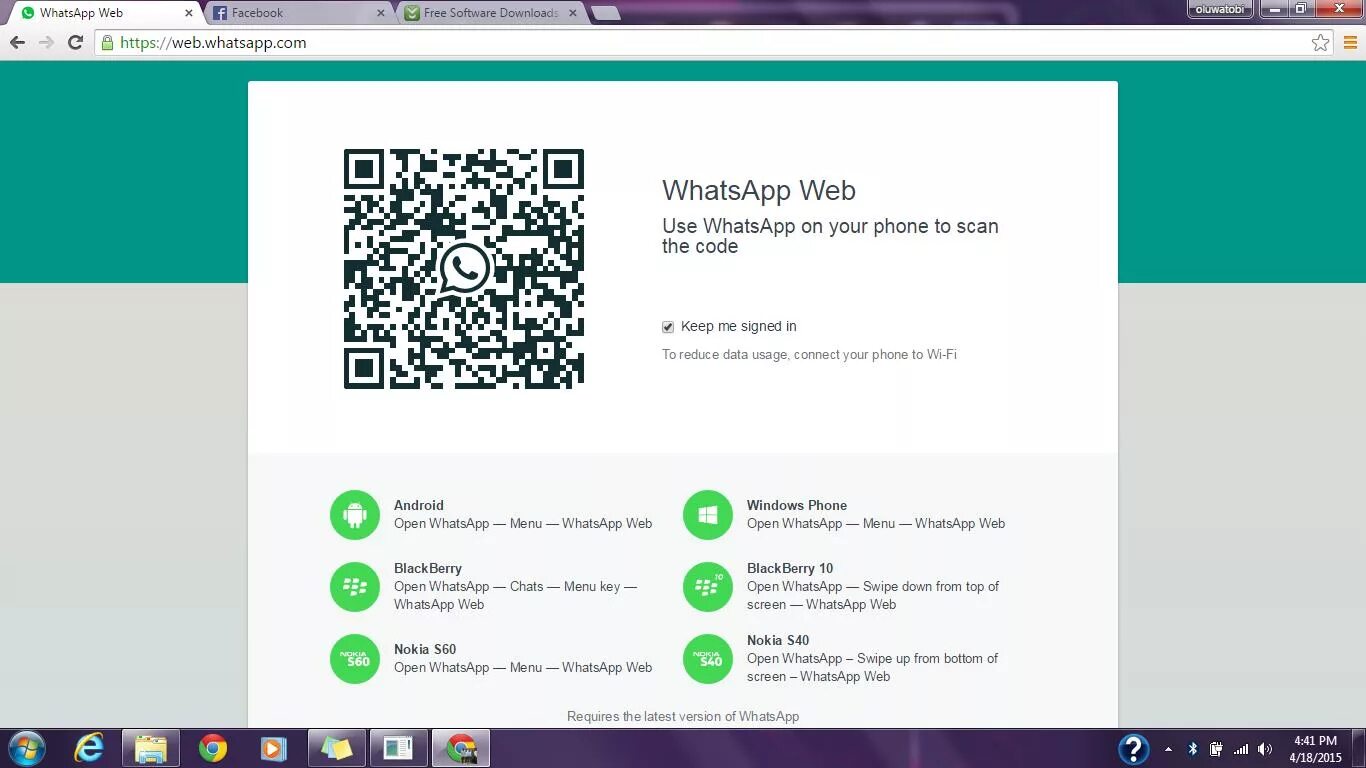Click the green HTTPS padlock icon
Image resolution: width=1366 pixels, height=768 pixels.
[107, 42]
